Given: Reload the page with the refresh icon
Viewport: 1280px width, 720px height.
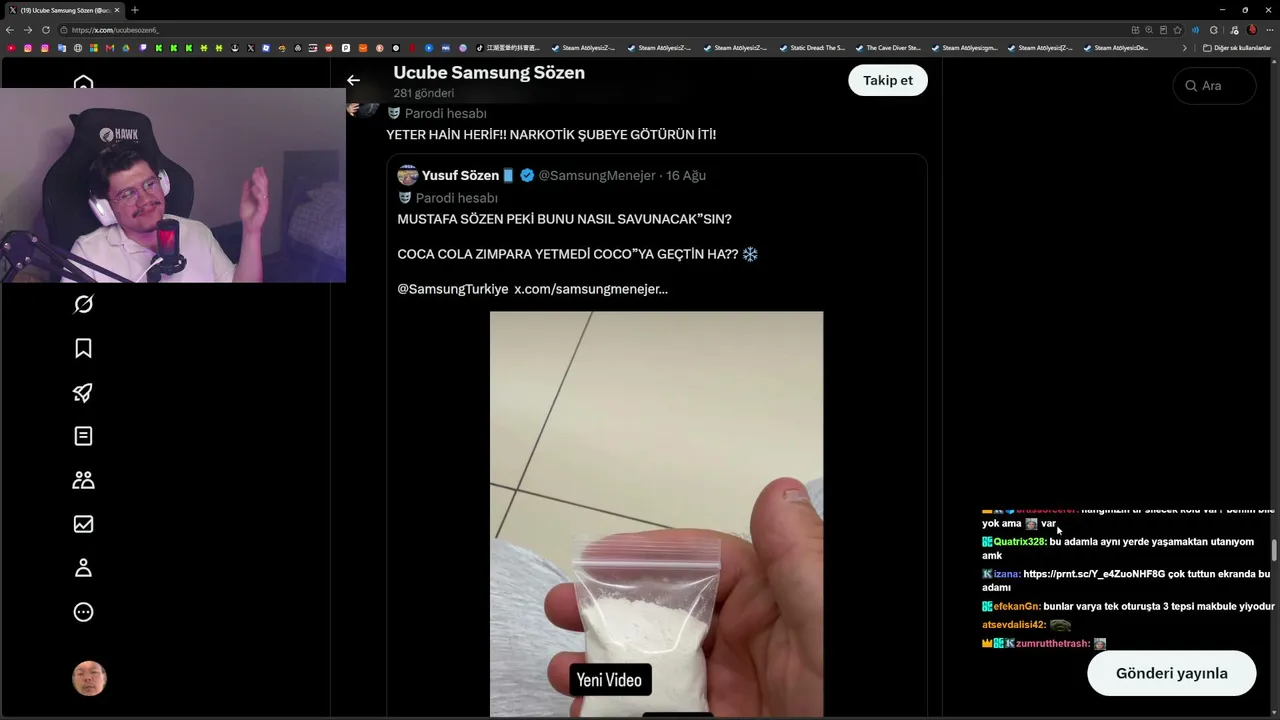Looking at the screenshot, I should [x=45, y=30].
